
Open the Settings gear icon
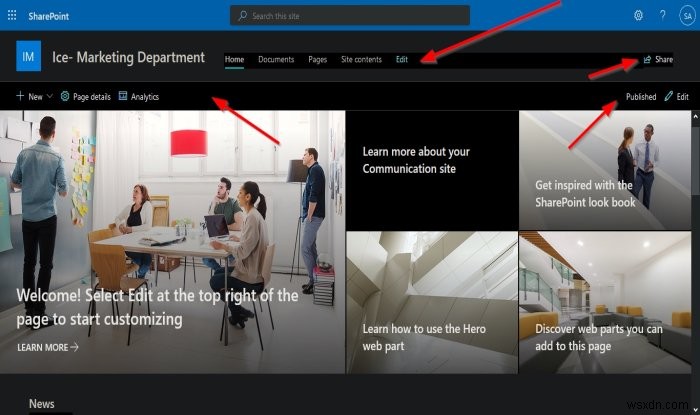(x=638, y=16)
